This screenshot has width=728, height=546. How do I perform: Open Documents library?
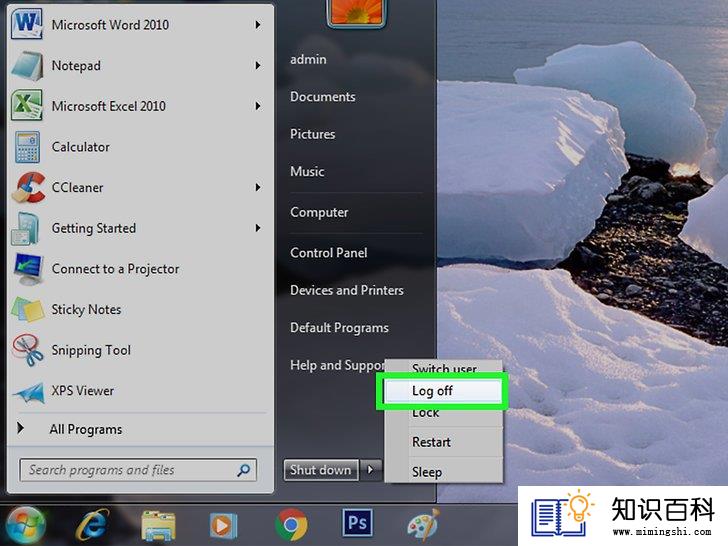click(x=323, y=97)
